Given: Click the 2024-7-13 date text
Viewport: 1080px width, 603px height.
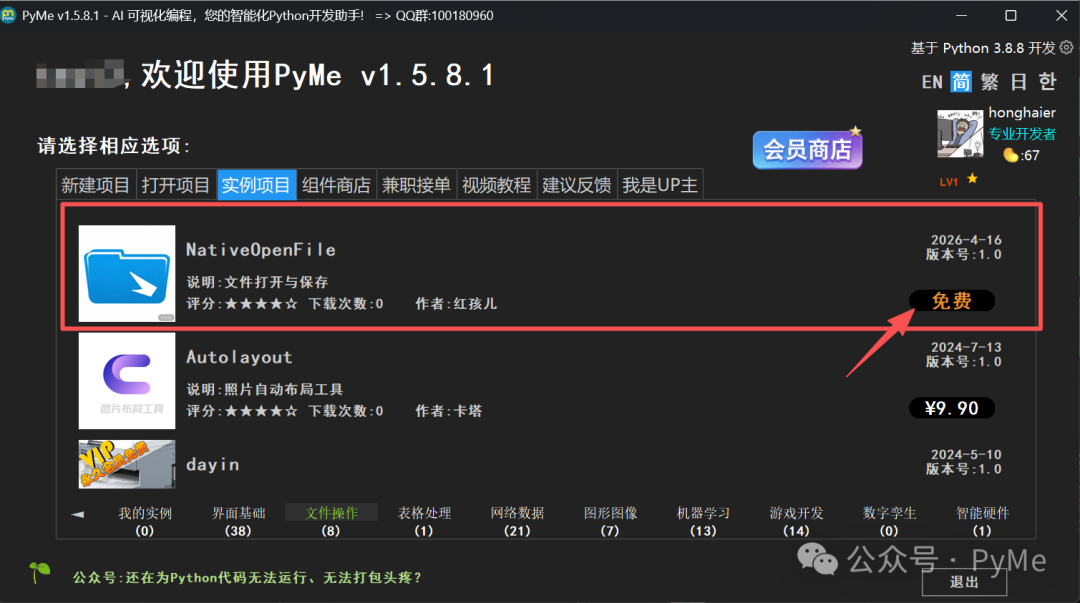Looking at the screenshot, I should (966, 347).
